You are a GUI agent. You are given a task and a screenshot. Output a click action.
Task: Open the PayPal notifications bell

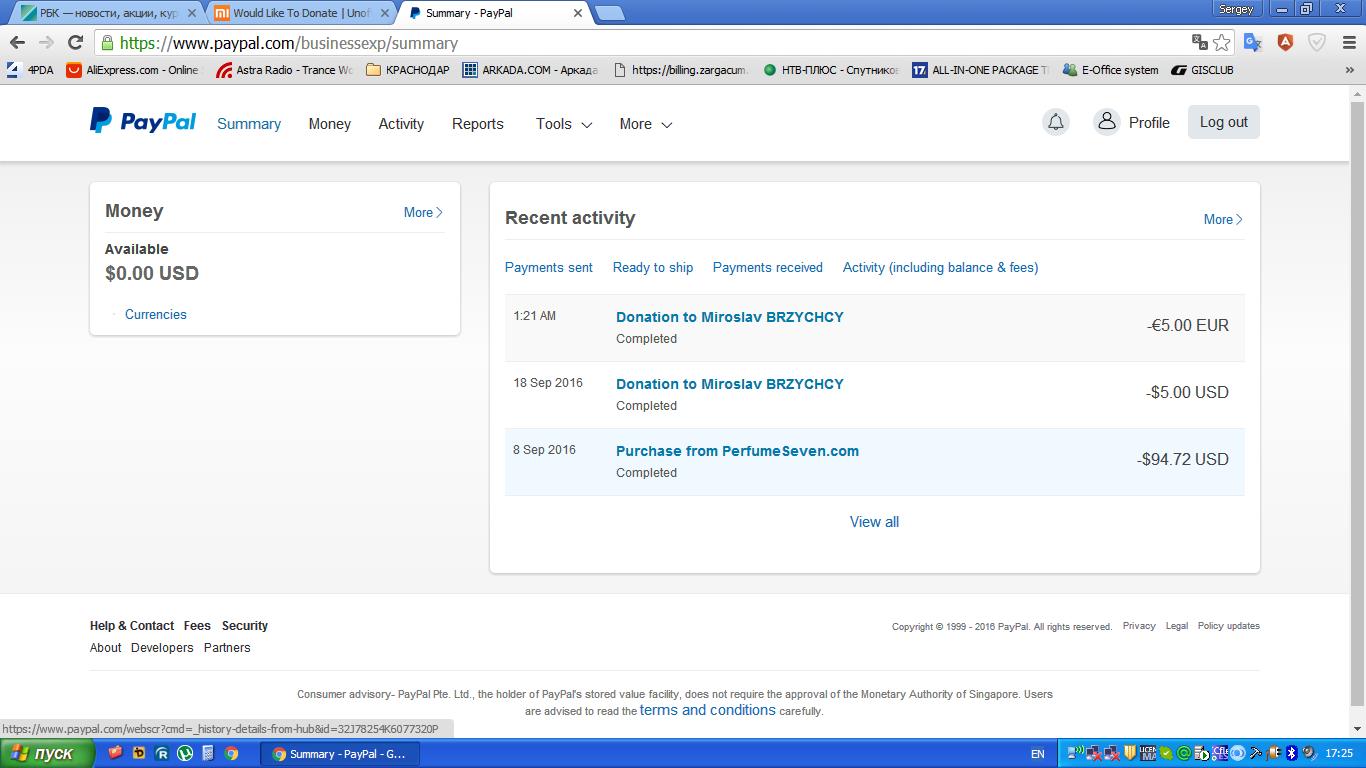(x=1055, y=122)
